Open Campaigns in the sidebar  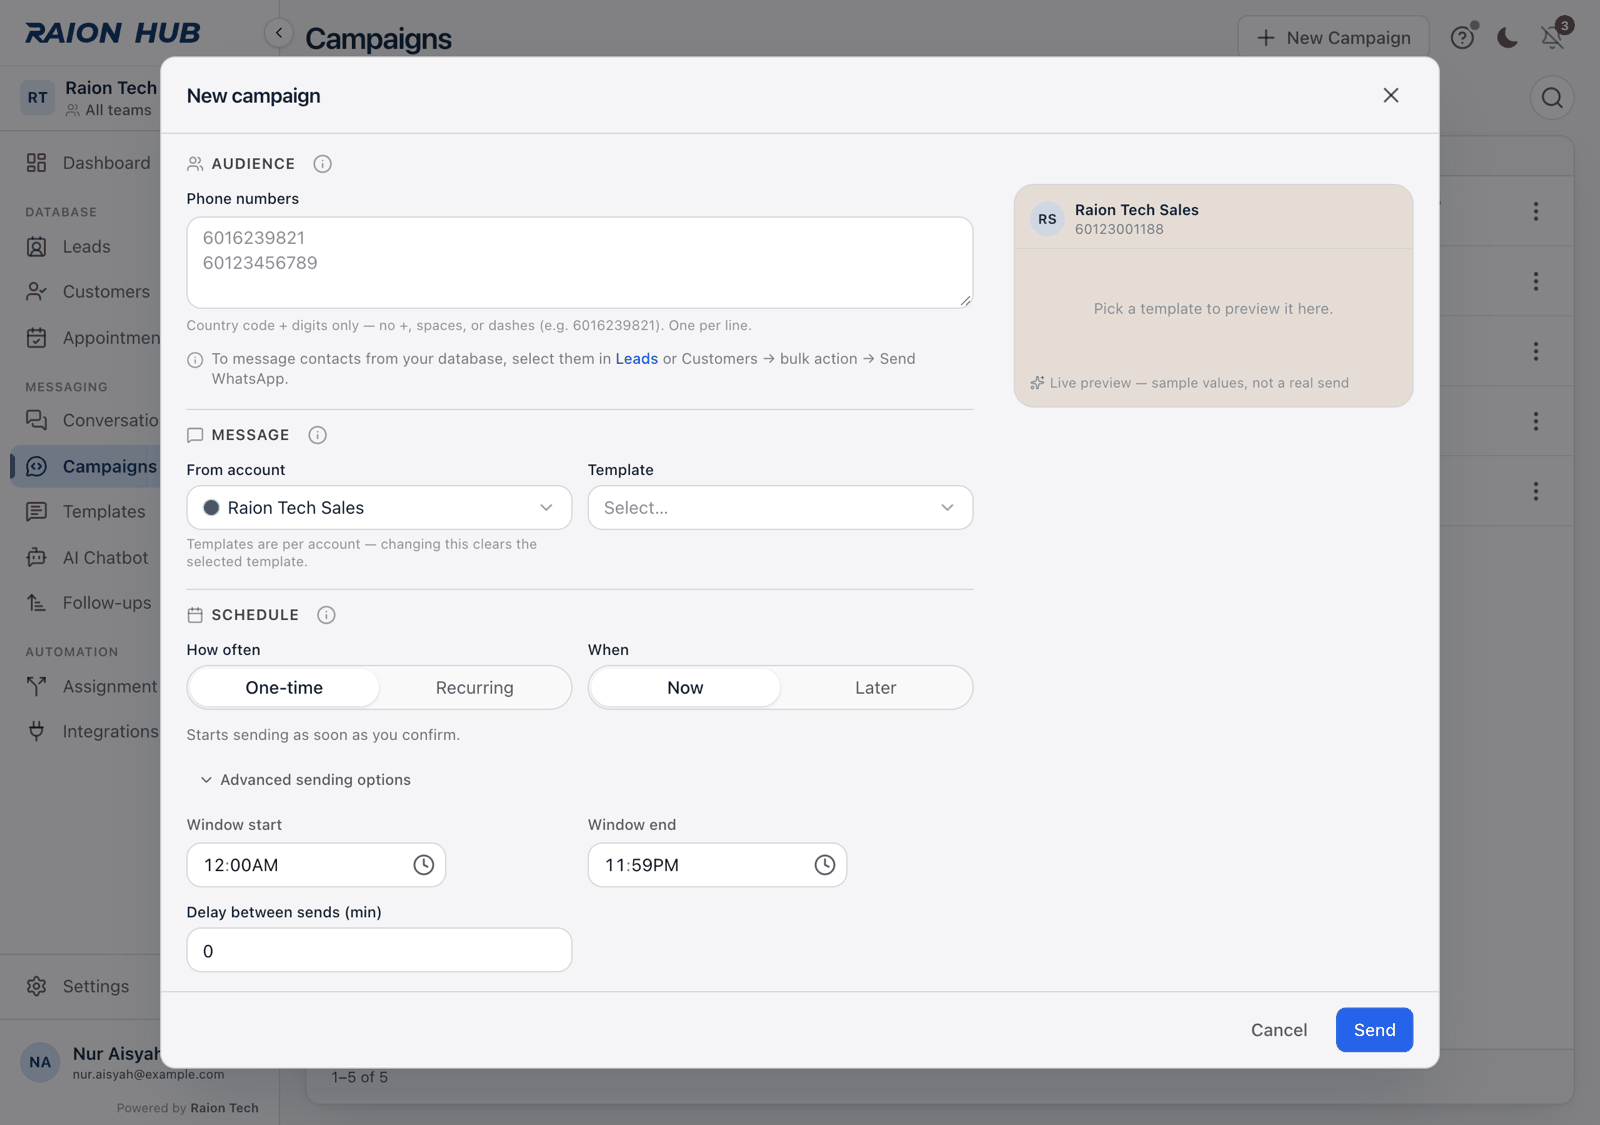click(x=88, y=467)
